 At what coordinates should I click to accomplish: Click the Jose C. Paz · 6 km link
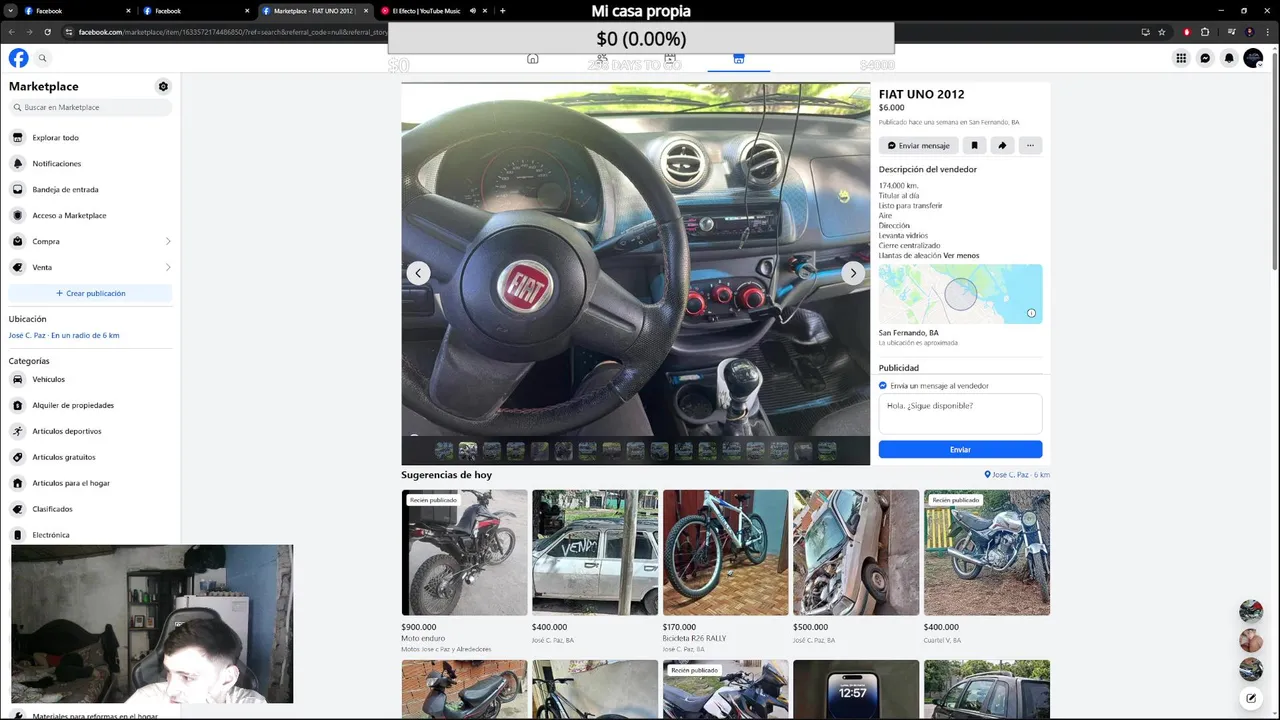click(x=1017, y=475)
